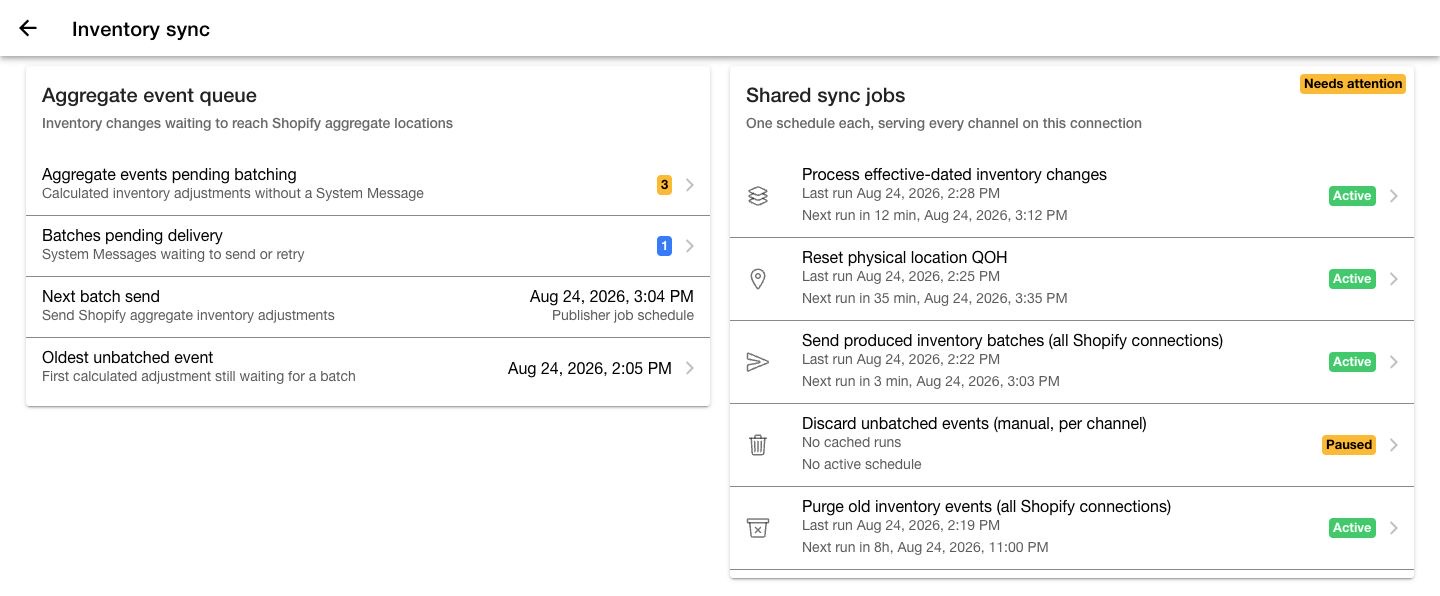Image resolution: width=1440 pixels, height=596 pixels.
Task: Open Discard unbatched events chevron
Action: click(x=1394, y=445)
